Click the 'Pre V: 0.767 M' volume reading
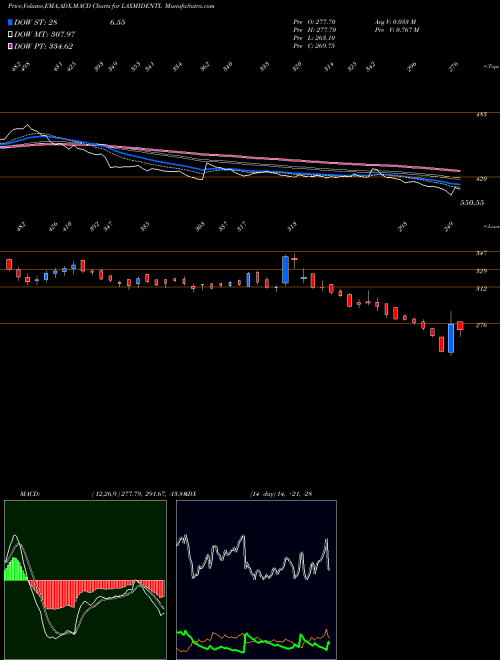The image size is (500, 660). coord(396,30)
